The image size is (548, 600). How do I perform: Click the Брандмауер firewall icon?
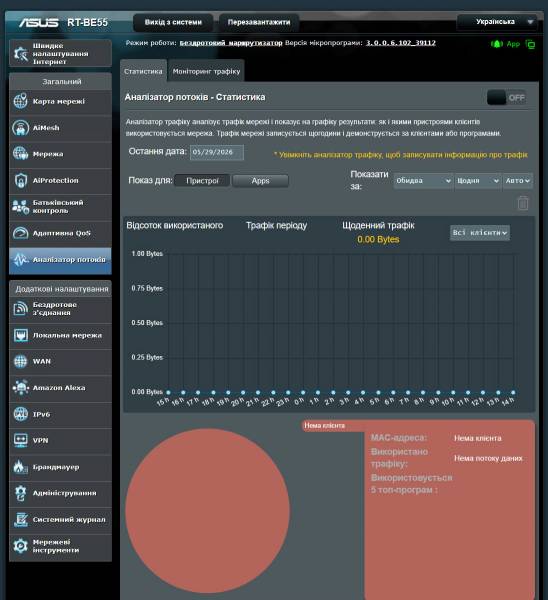click(x=21, y=466)
